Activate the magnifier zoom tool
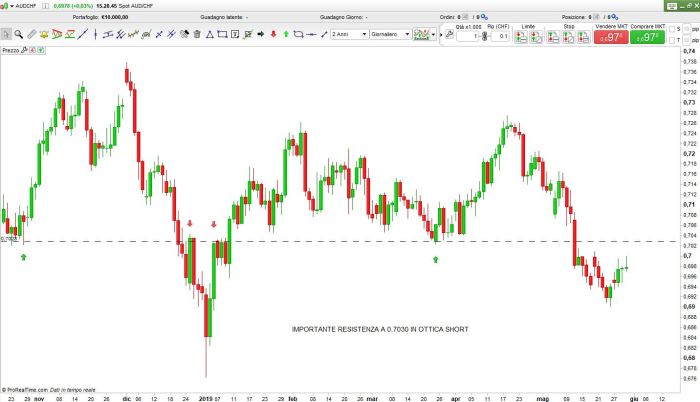Image resolution: width=700 pixels, height=402 pixels. (x=18, y=34)
